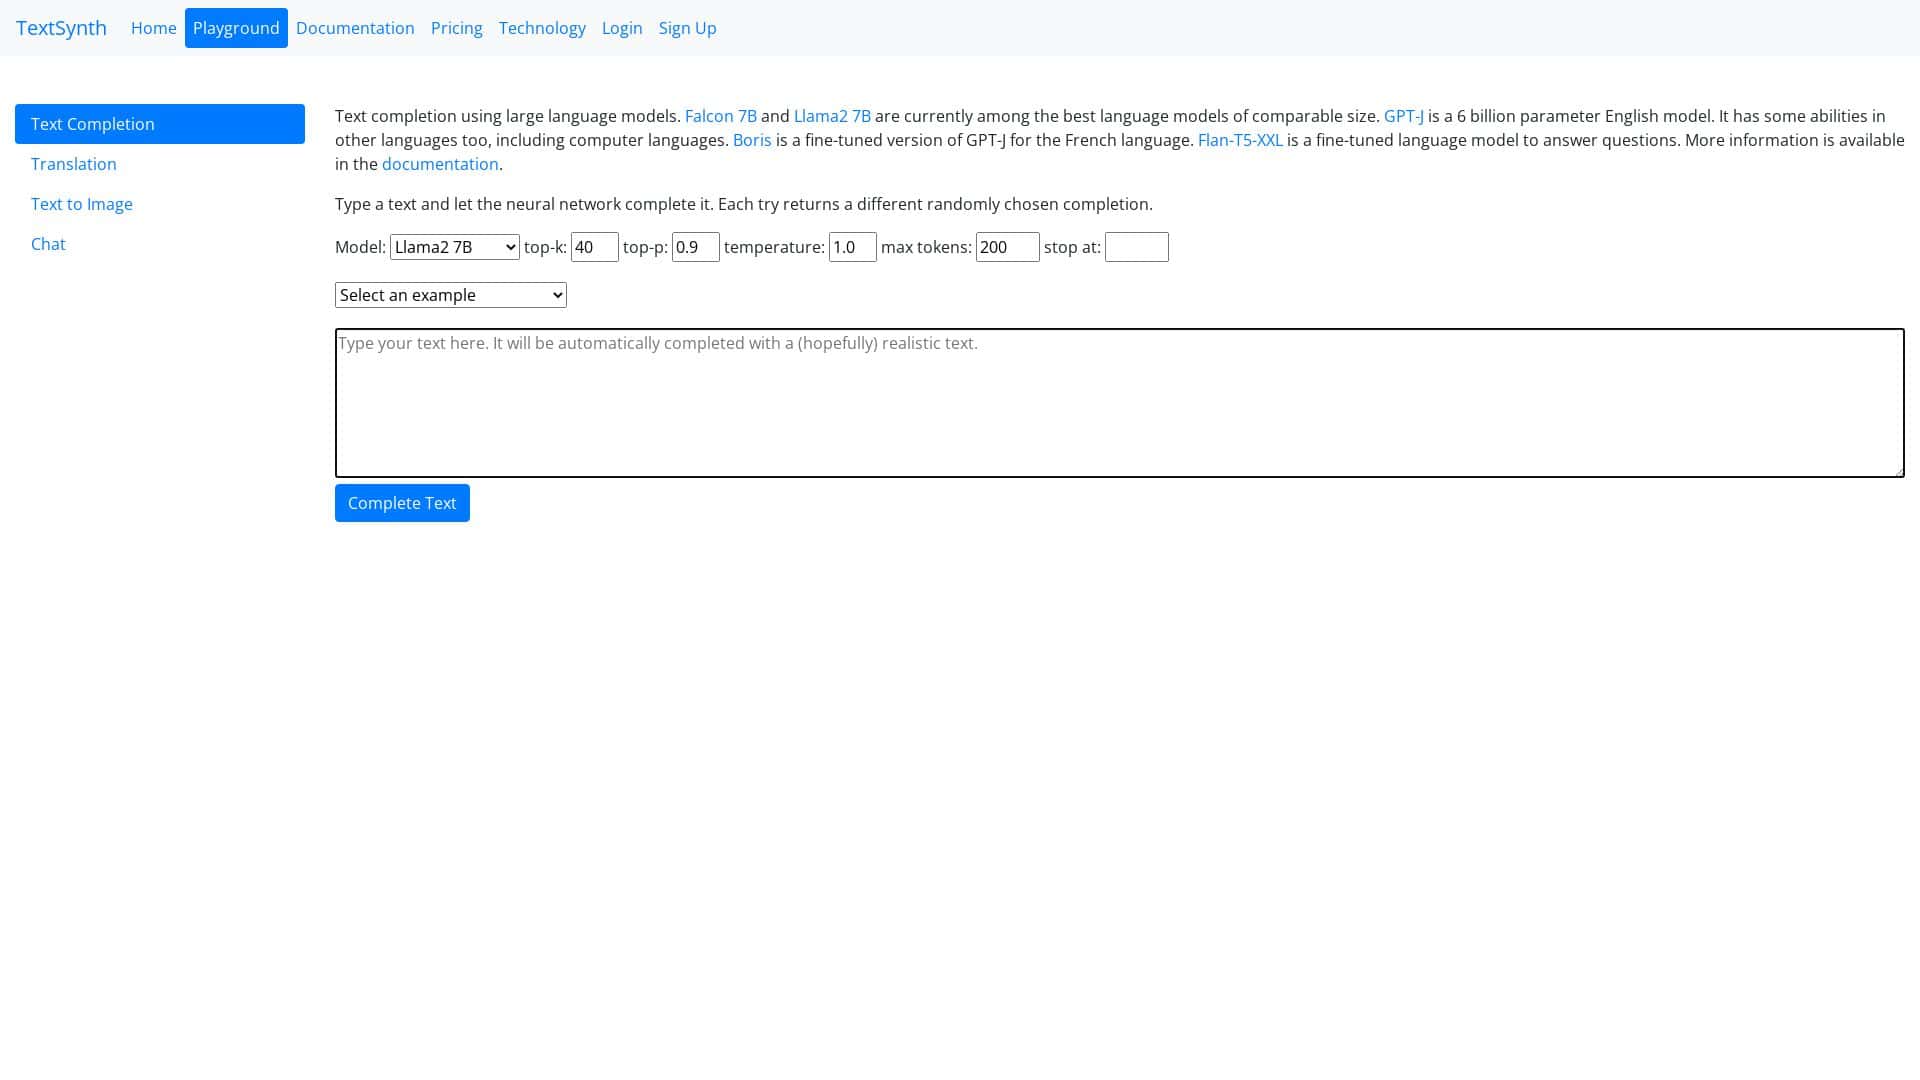The width and height of the screenshot is (1920, 1080).
Task: Click the max tokens field
Action: (x=1007, y=247)
